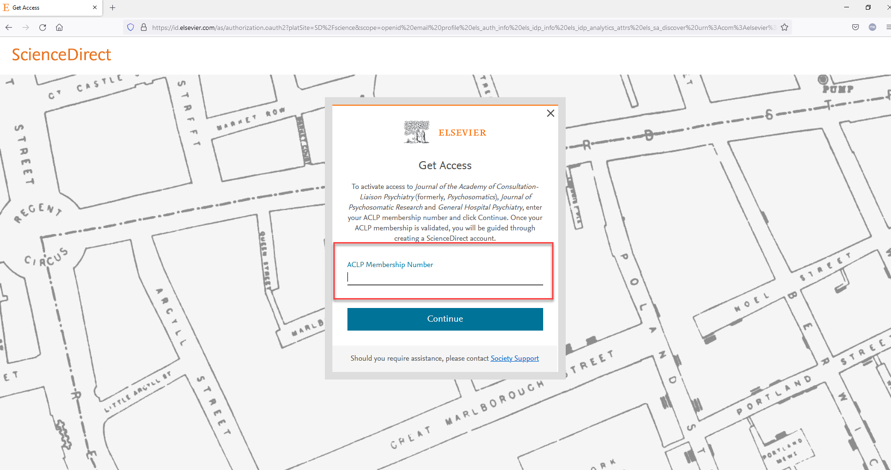Open the browser hamburger menu

[888, 27]
